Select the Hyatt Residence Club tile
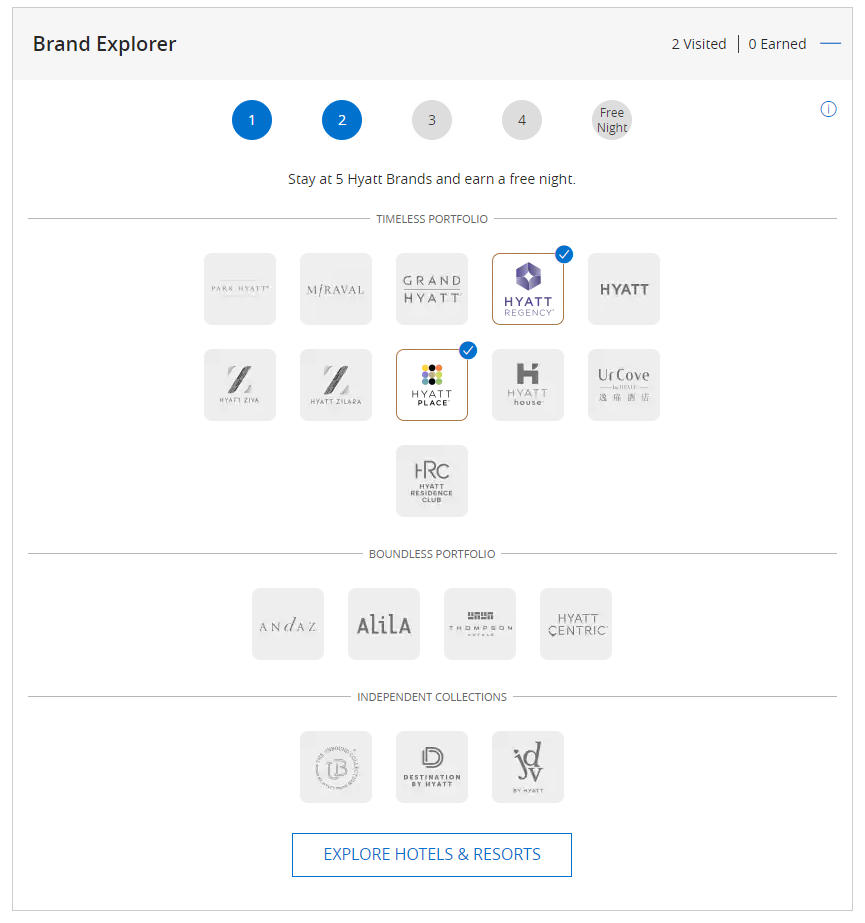This screenshot has height=923, width=865. pyautogui.click(x=432, y=481)
